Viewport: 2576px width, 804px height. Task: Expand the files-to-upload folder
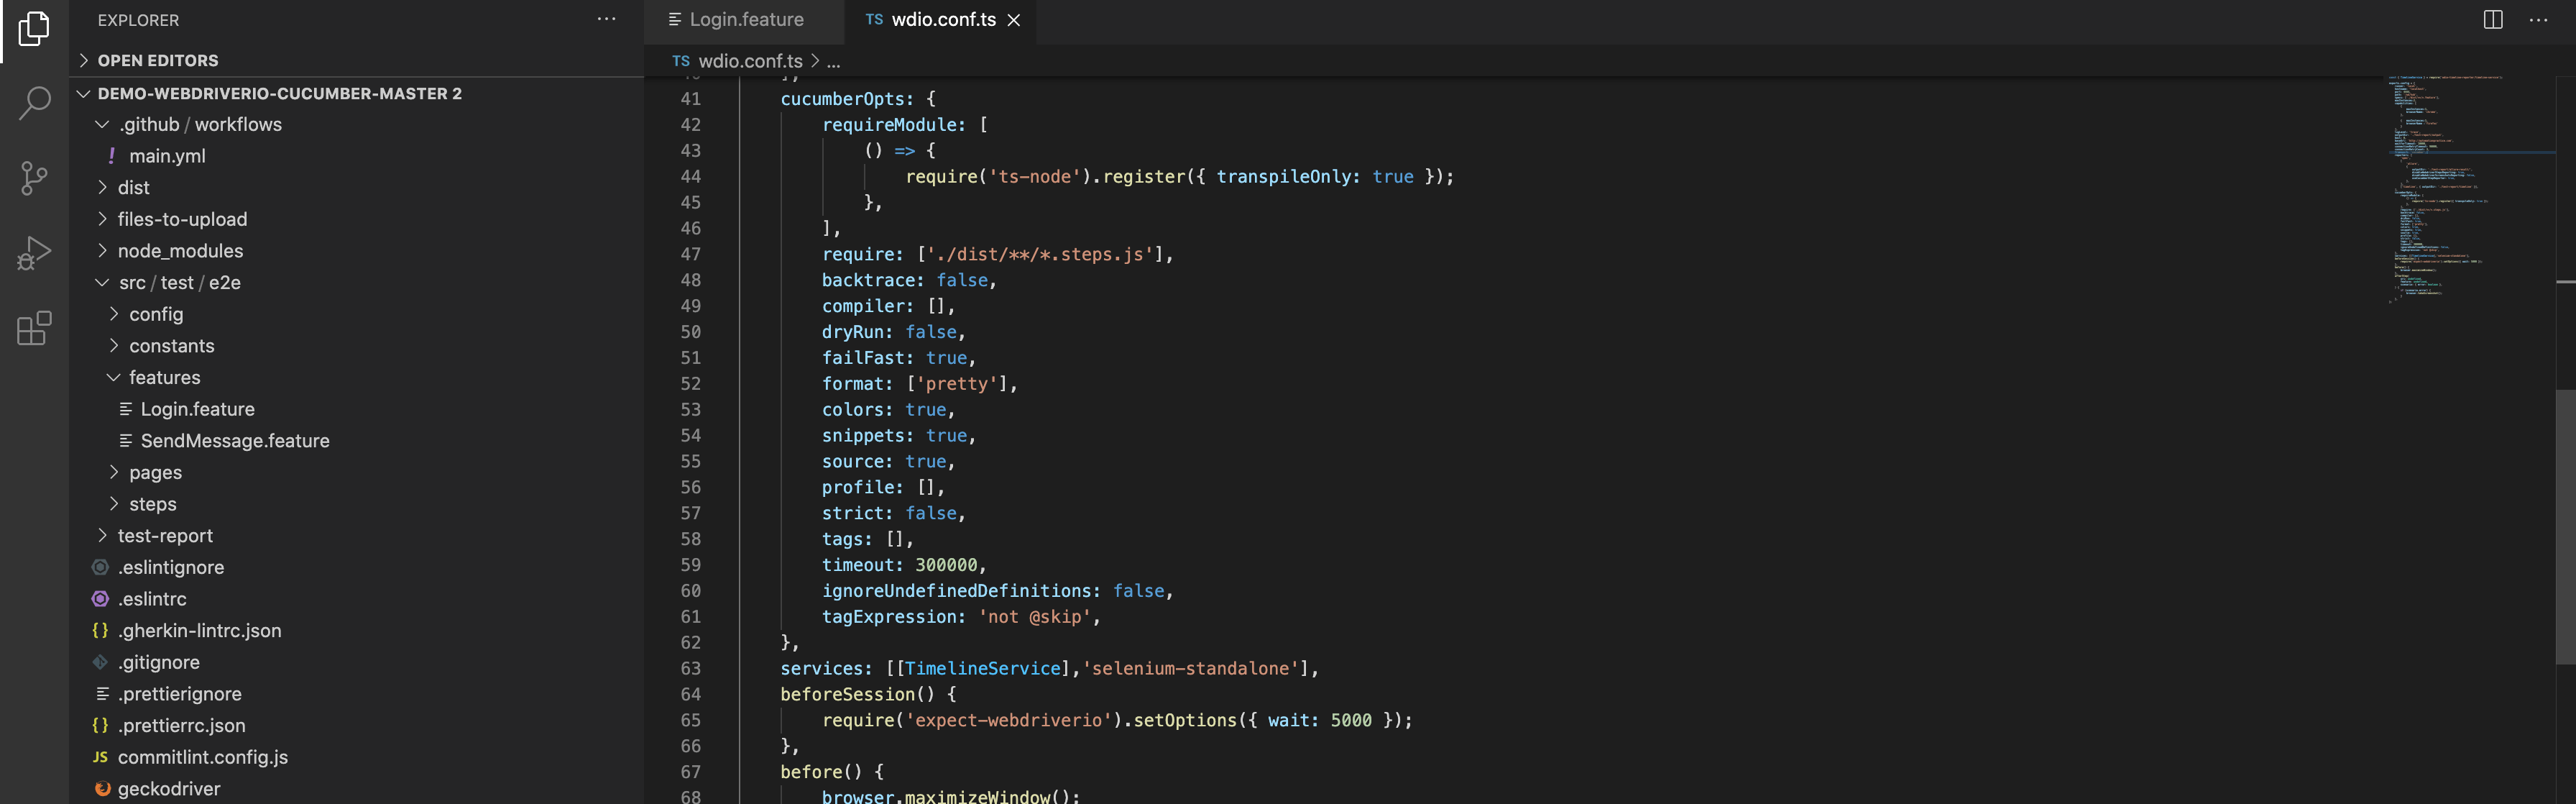102,219
